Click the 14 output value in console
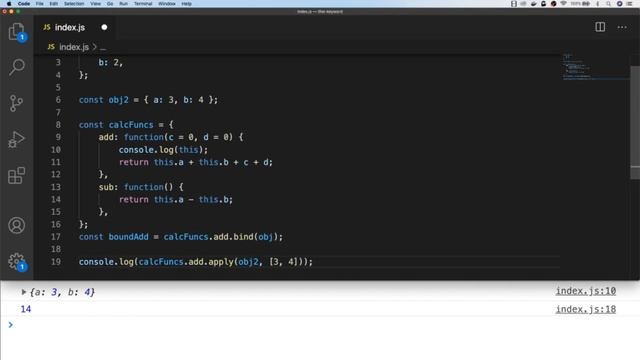The image size is (640, 360). [26, 309]
